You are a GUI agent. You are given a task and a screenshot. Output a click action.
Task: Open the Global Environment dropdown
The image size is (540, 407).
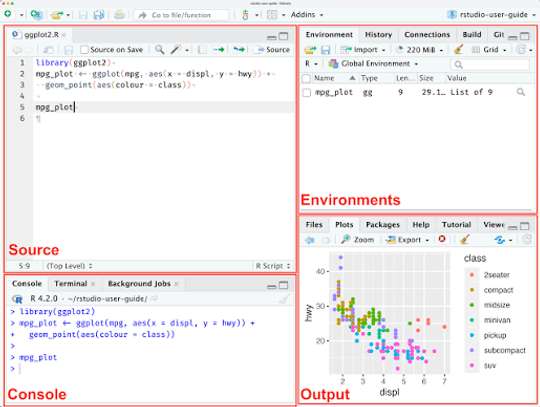click(373, 64)
